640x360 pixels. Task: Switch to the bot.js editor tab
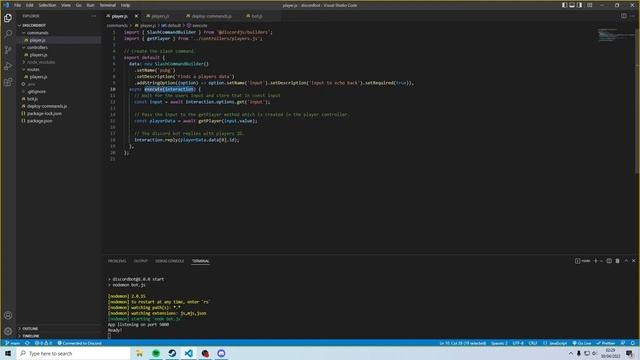(257, 16)
